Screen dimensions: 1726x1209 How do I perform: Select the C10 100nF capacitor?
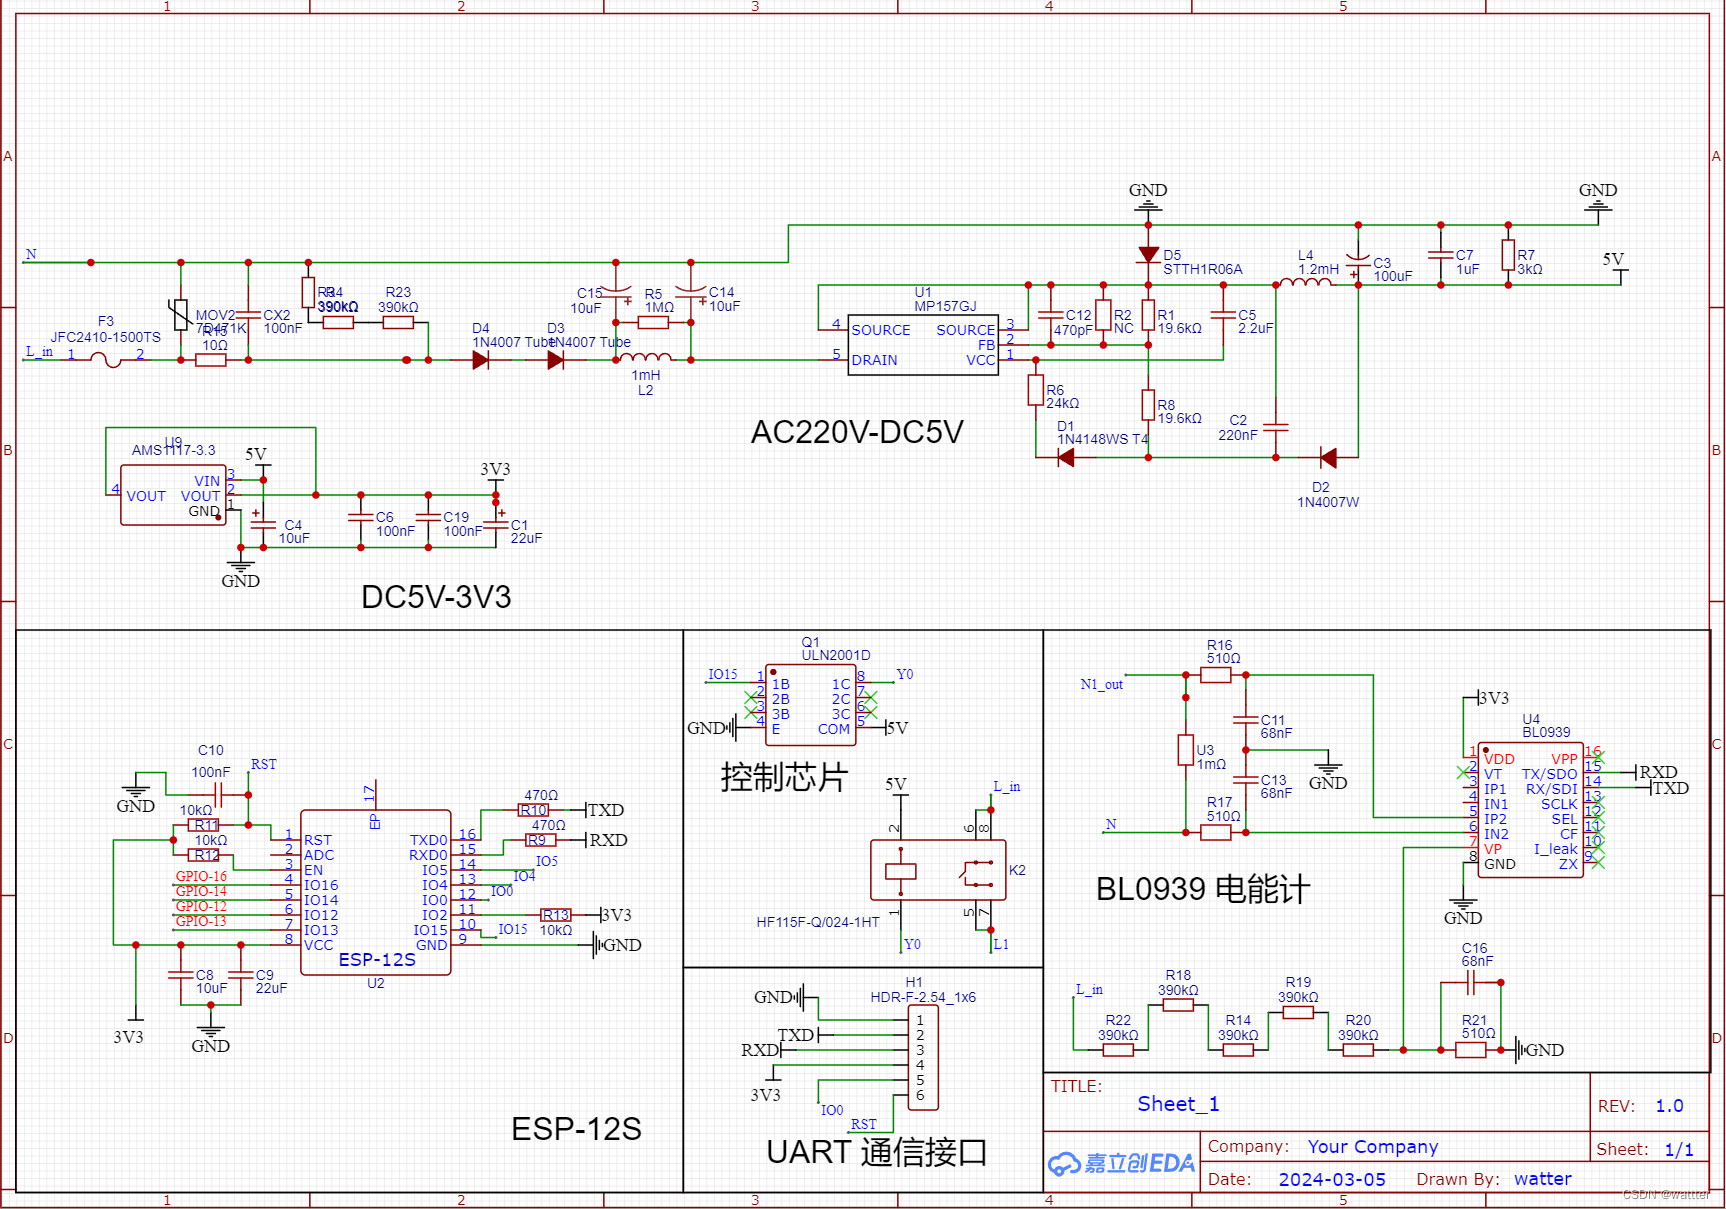pyautogui.click(x=220, y=795)
